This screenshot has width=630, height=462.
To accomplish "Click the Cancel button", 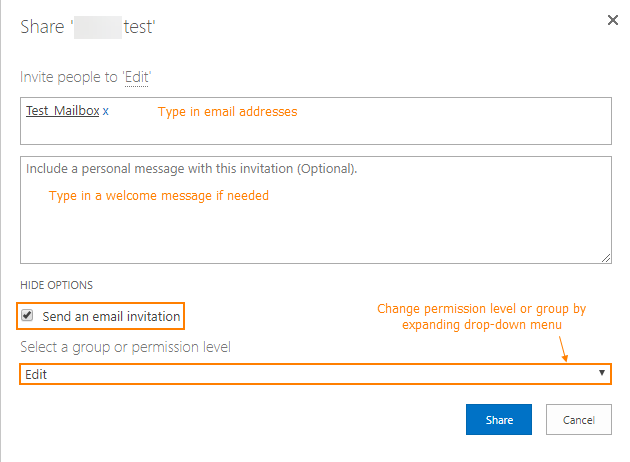I will click(579, 419).
